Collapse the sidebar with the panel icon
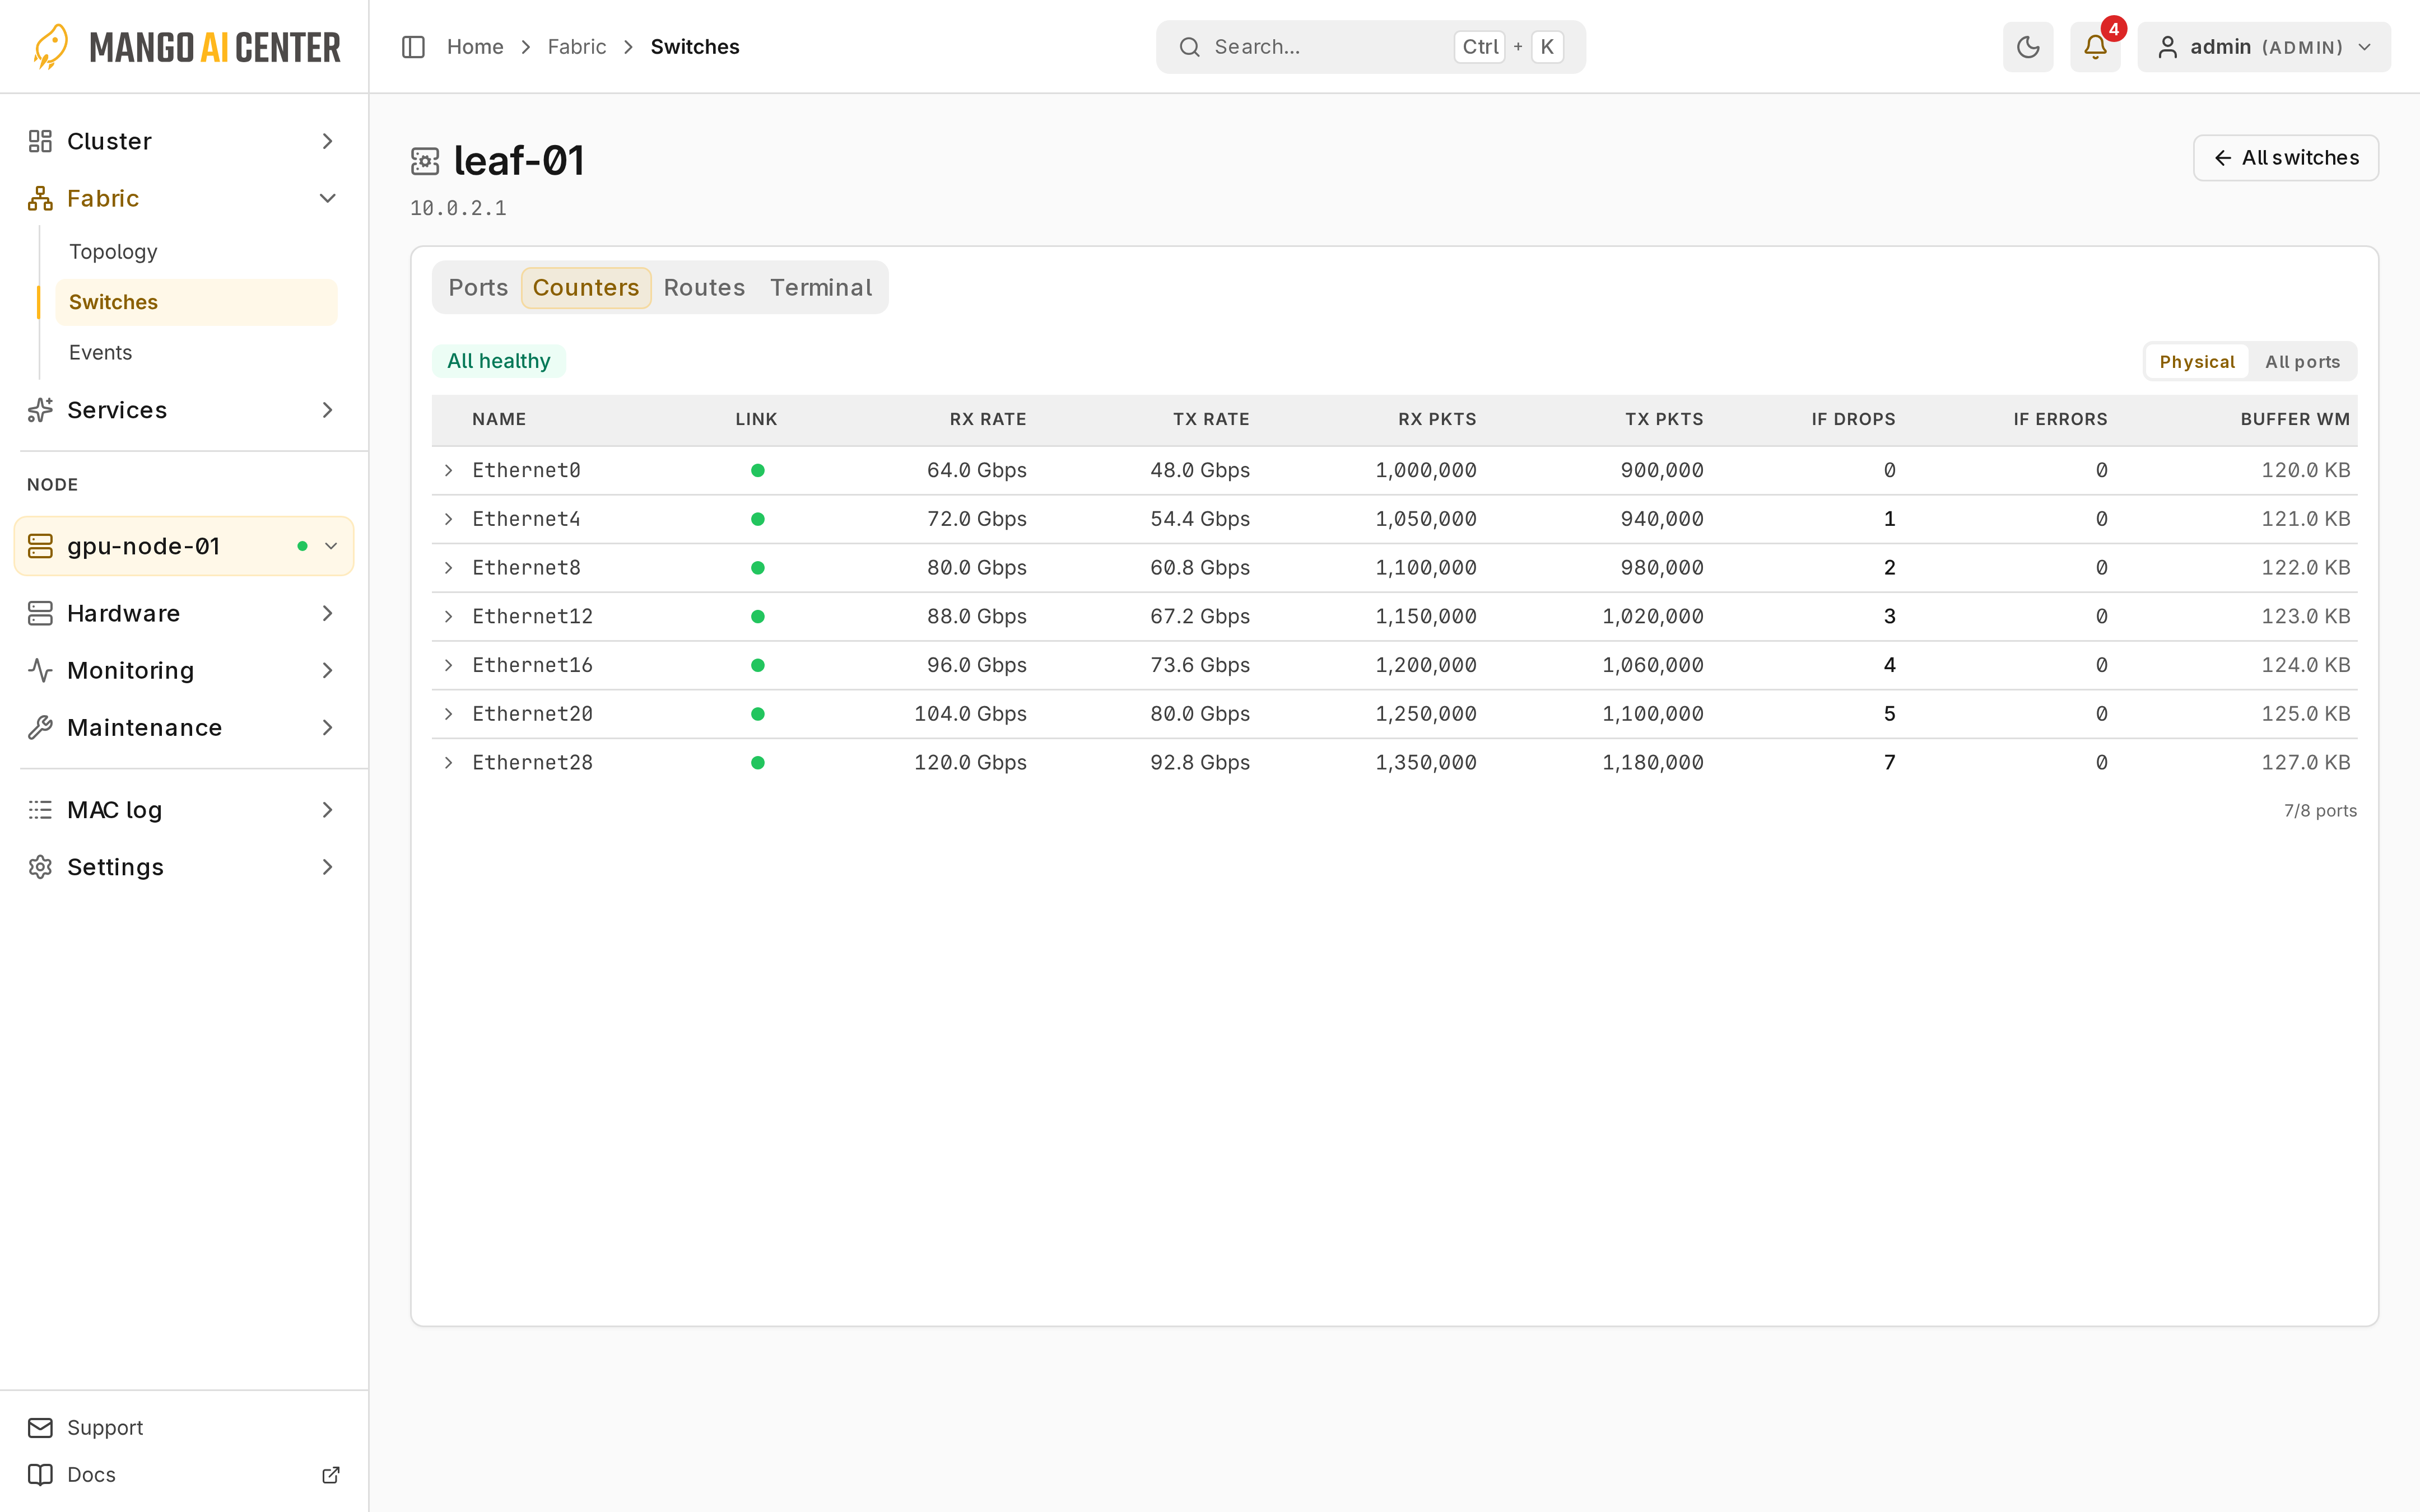The image size is (2420, 1512). 413,47
